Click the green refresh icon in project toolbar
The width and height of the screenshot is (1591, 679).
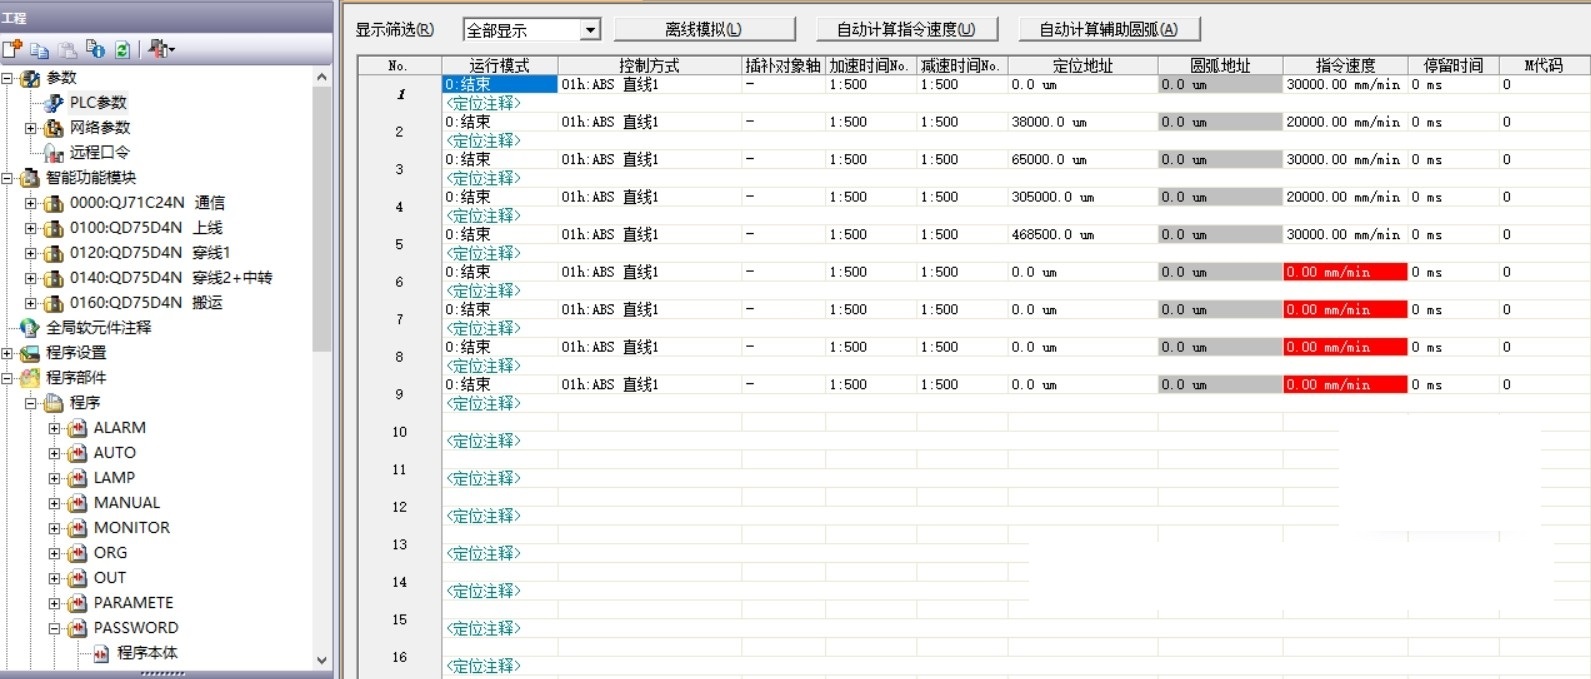pyautogui.click(x=122, y=49)
